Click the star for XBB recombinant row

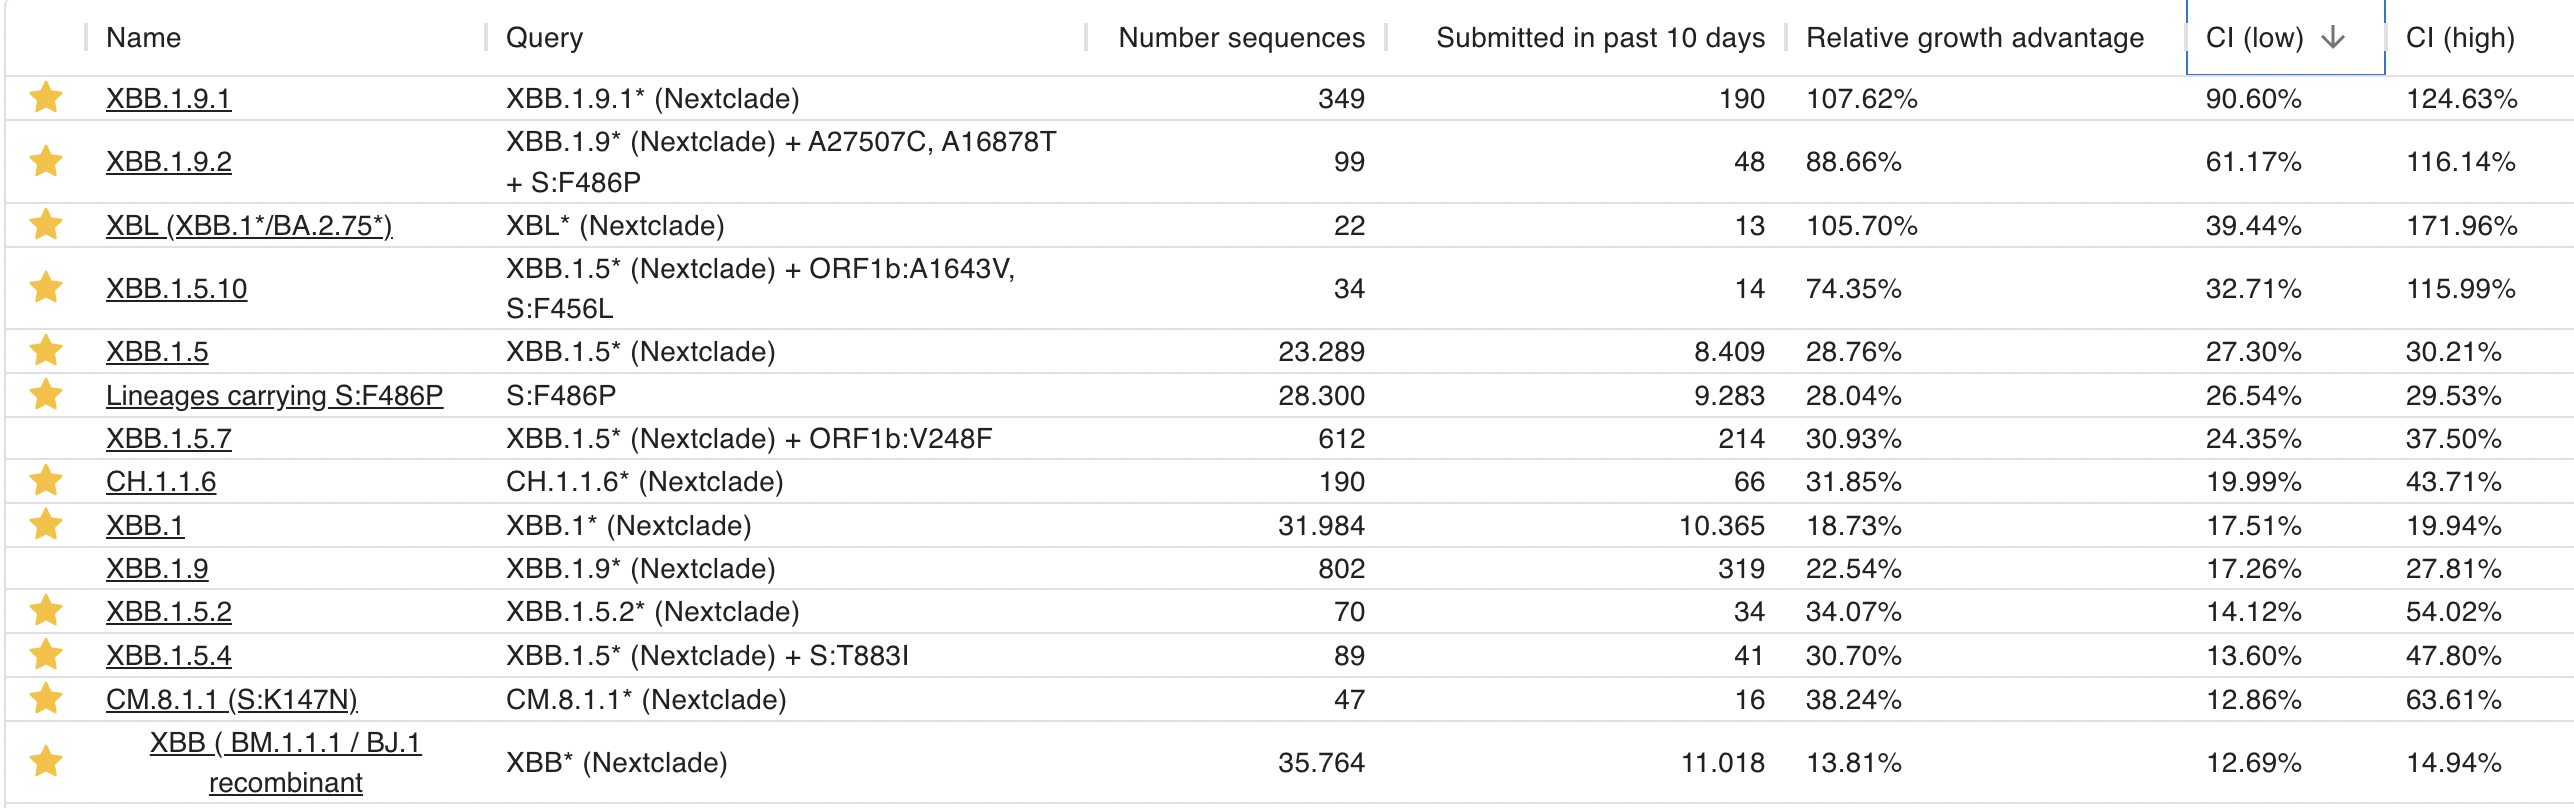(x=45, y=762)
